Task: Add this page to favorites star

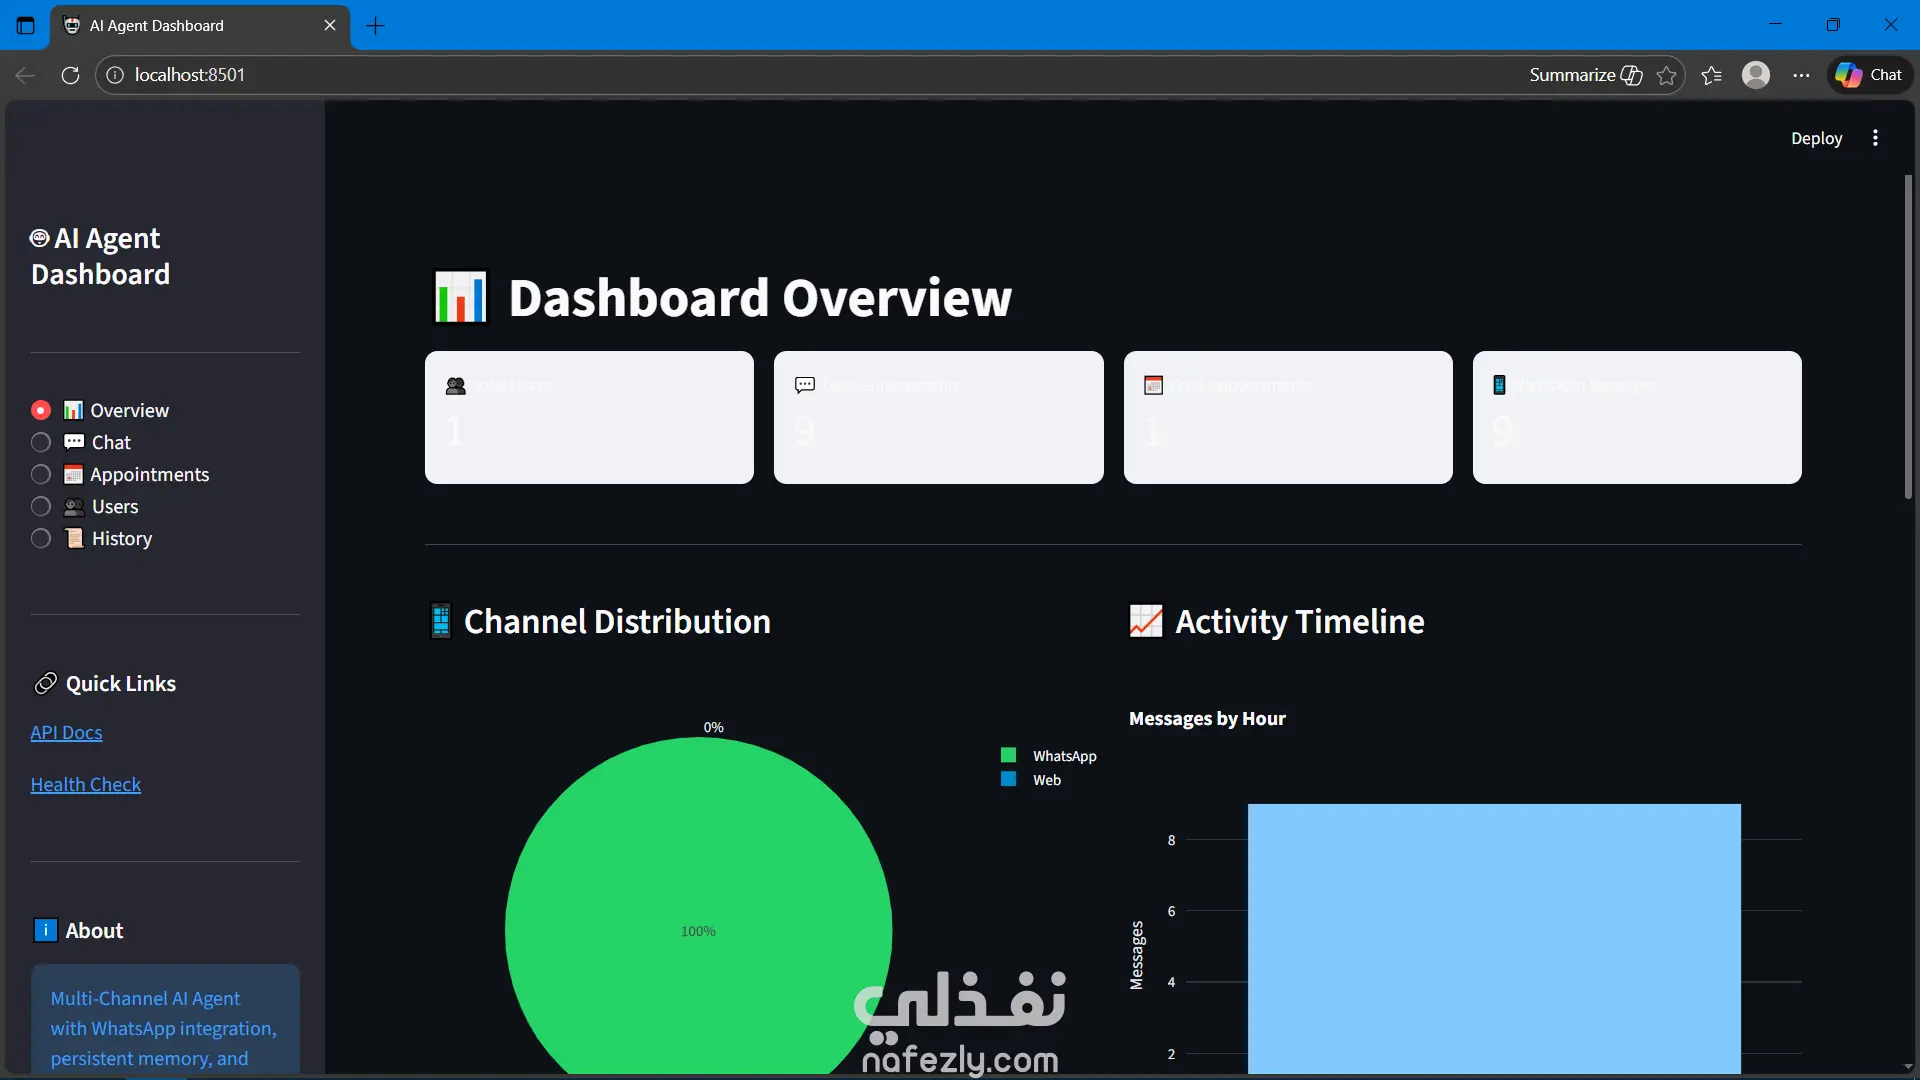Action: (x=1666, y=75)
